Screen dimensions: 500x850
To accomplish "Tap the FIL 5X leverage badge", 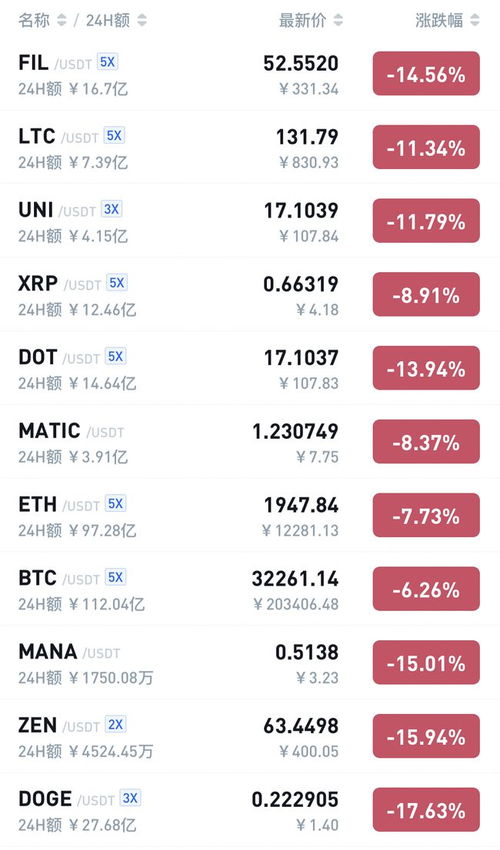I will (107, 62).
